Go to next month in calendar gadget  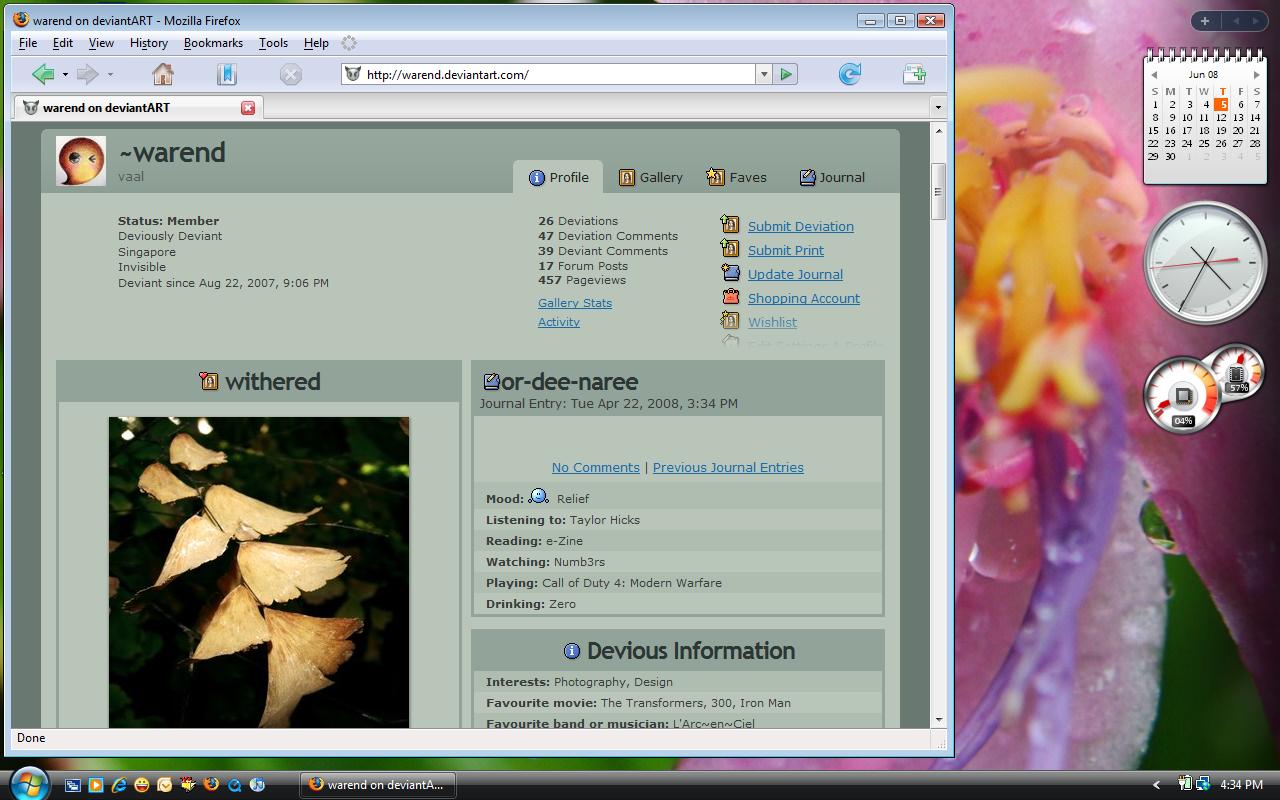[x=1256, y=75]
